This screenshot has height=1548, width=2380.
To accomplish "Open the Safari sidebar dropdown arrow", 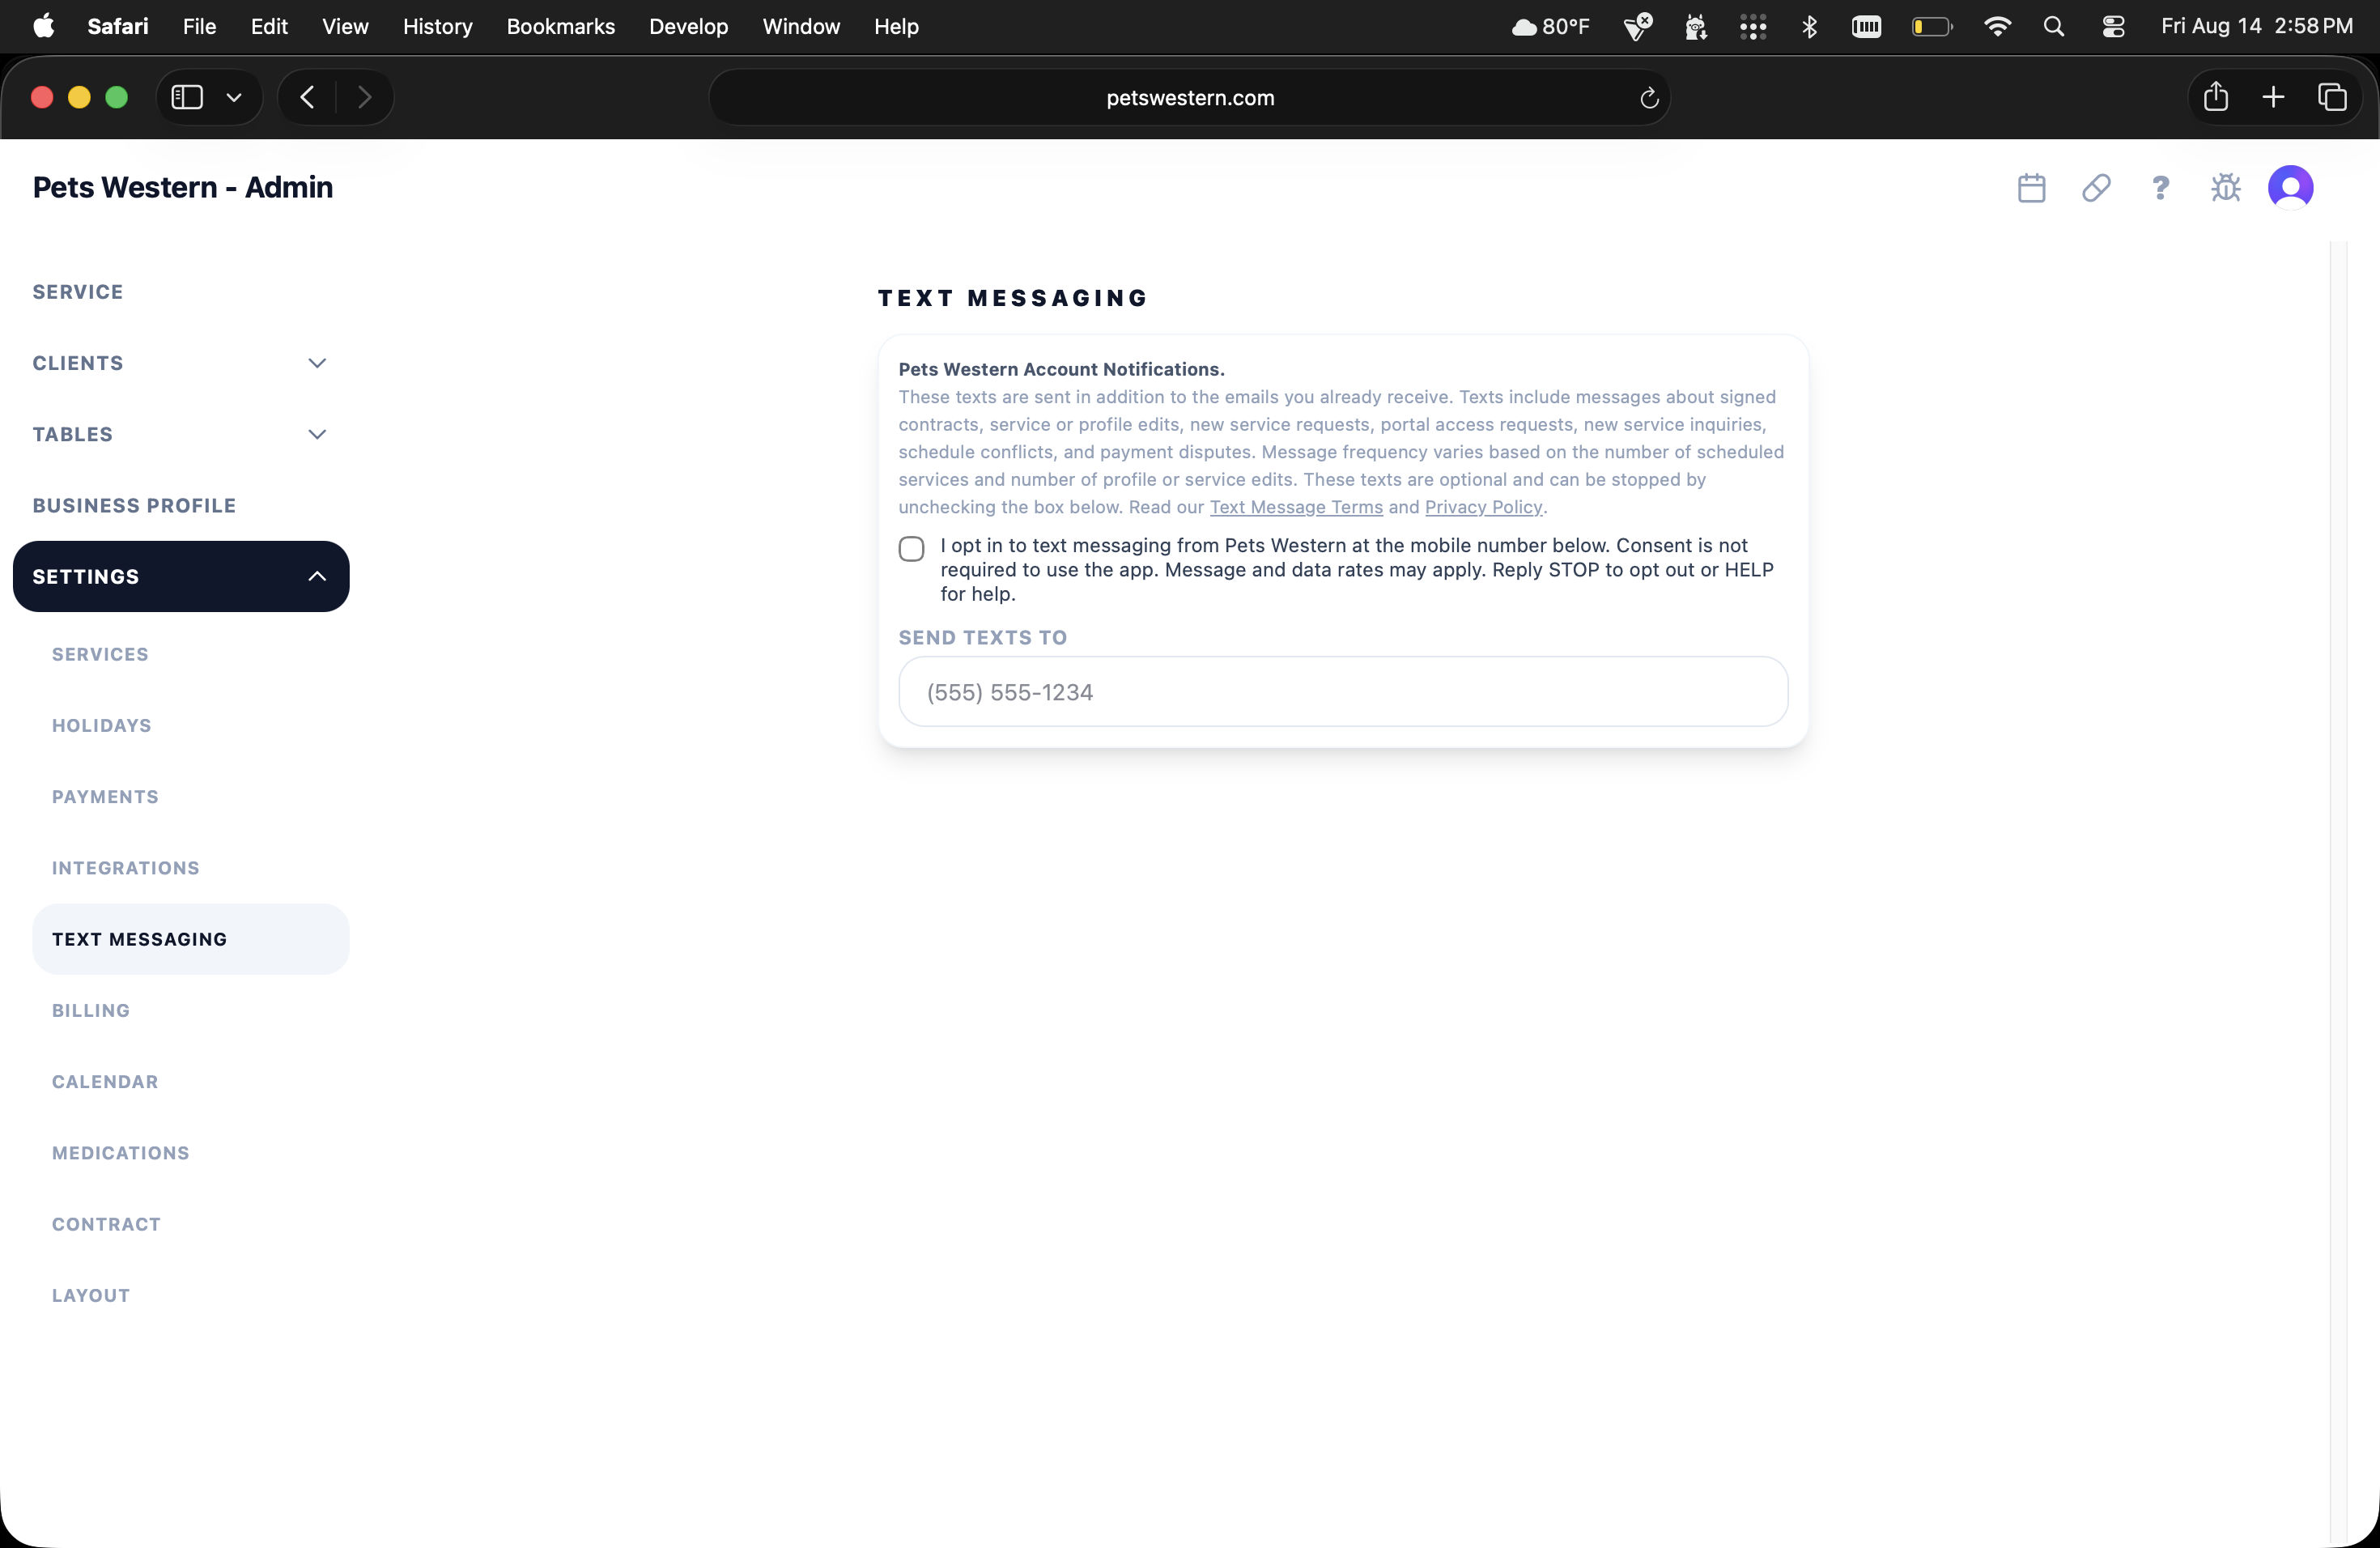I will tap(234, 97).
